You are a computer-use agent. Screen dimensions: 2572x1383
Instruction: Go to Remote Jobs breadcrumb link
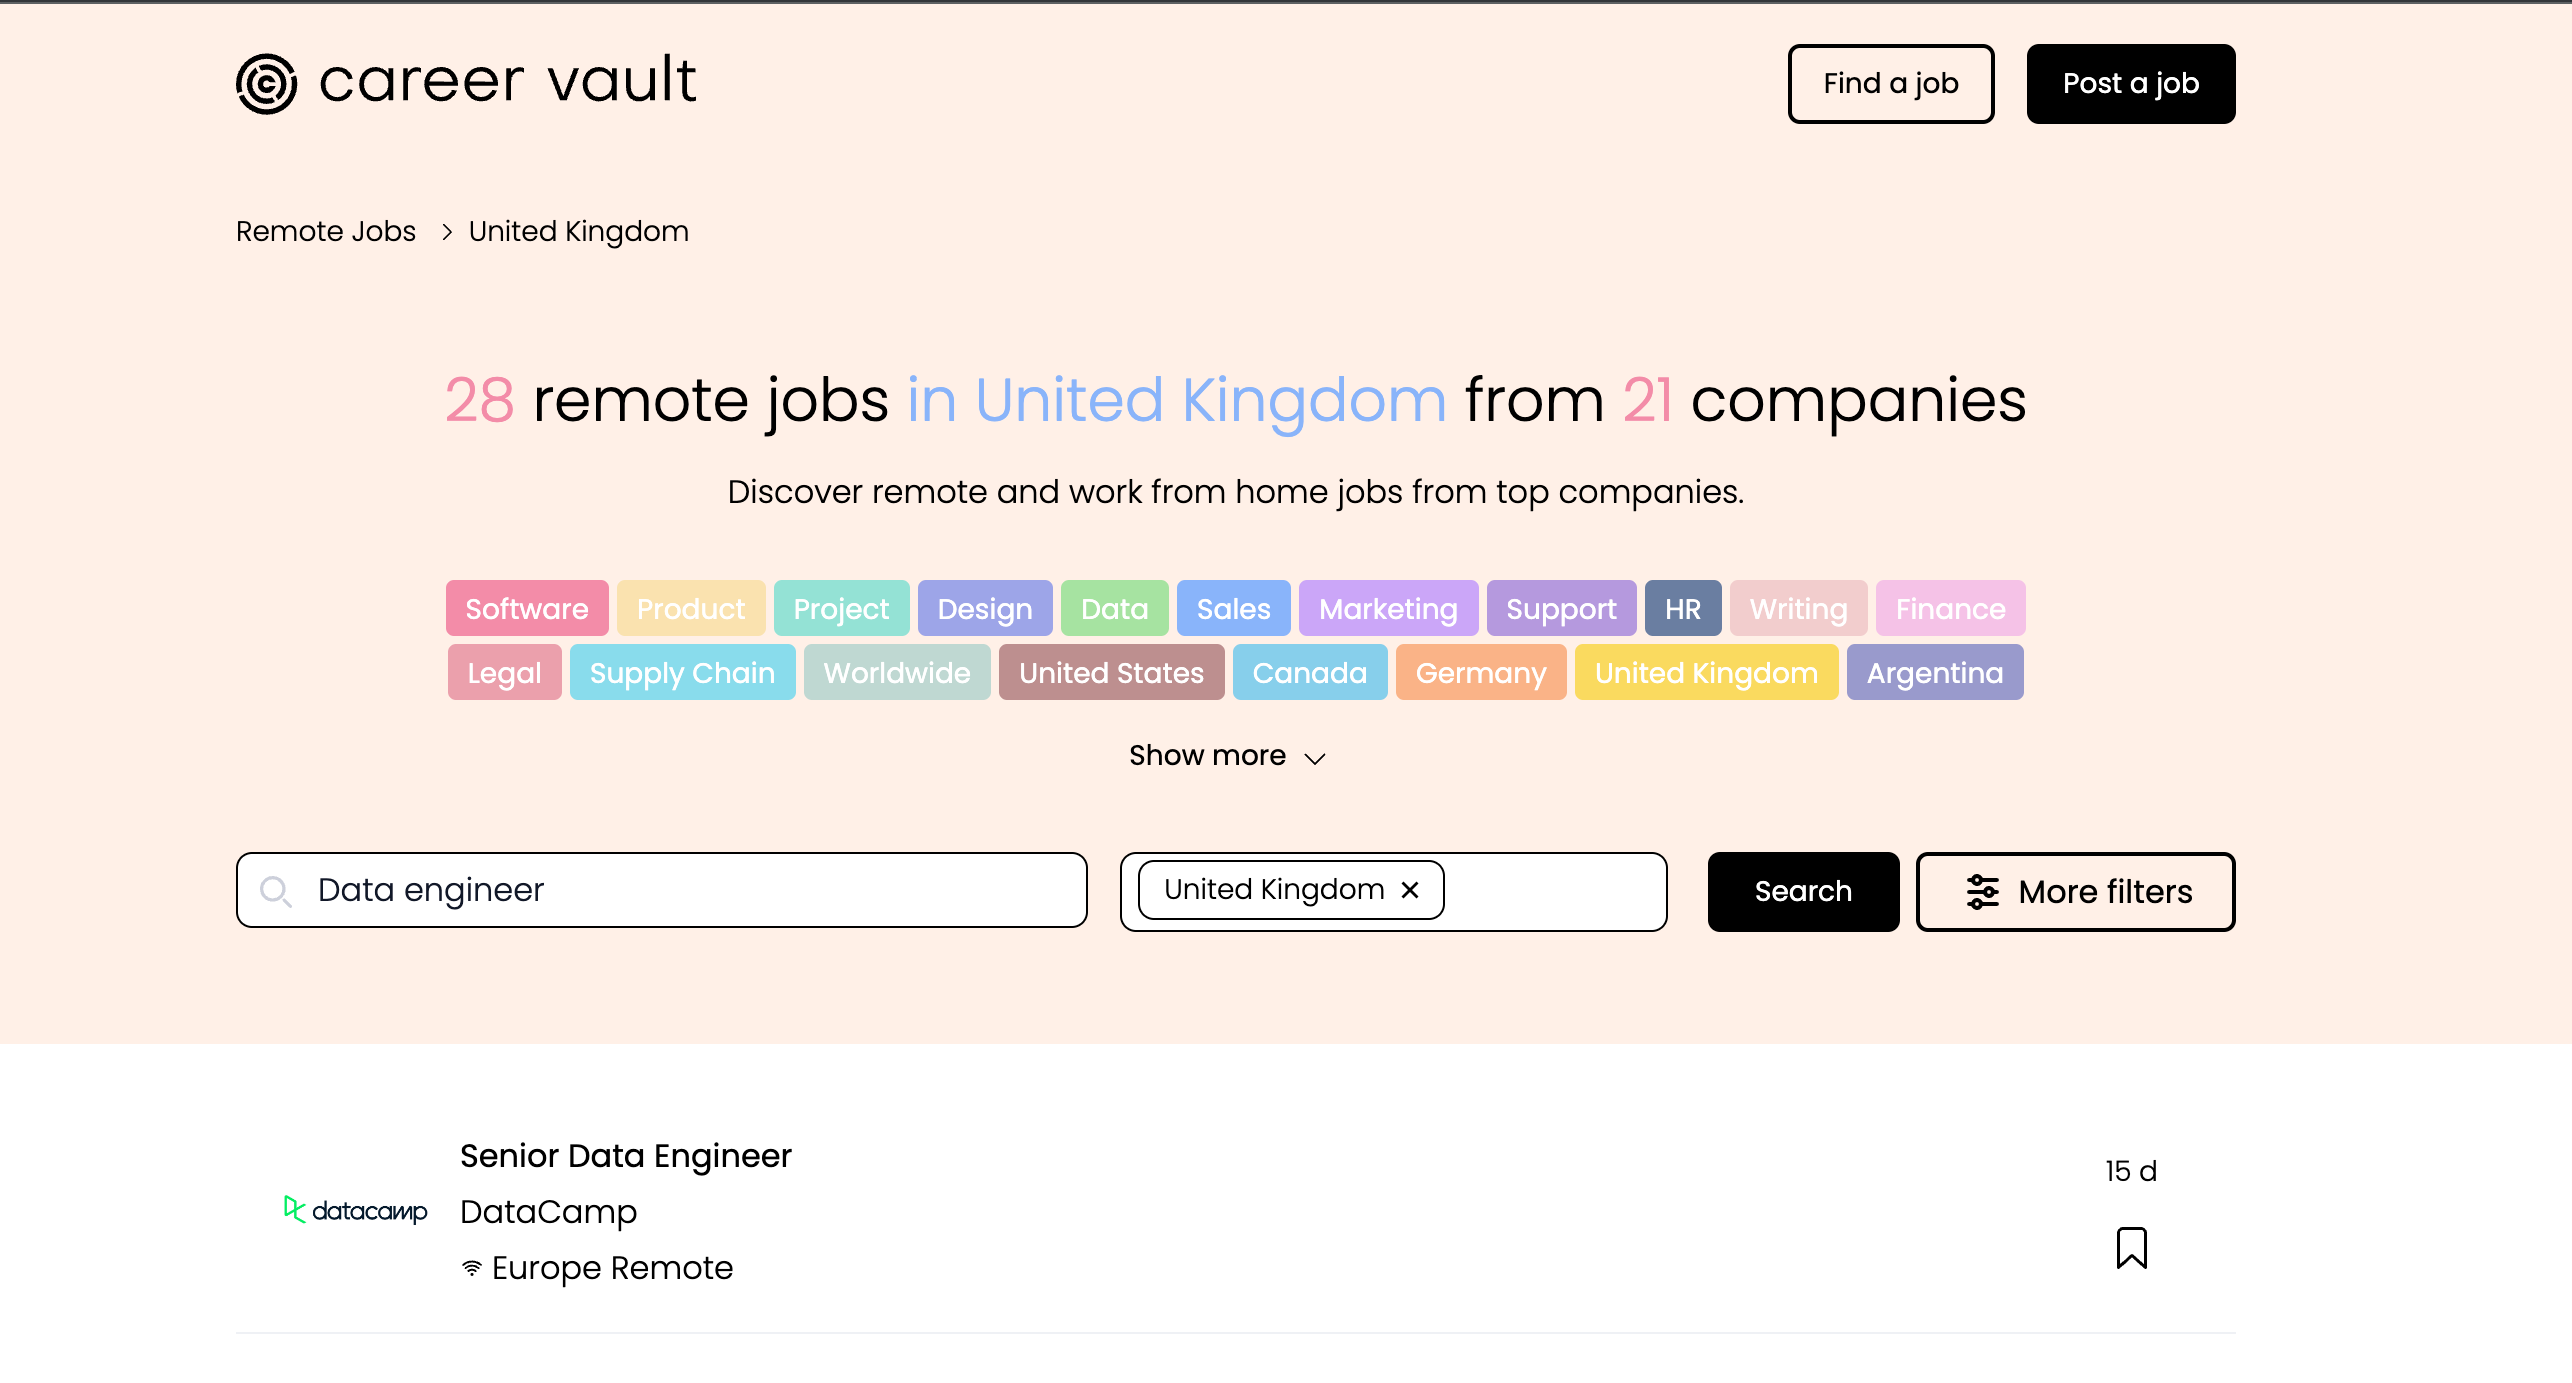[326, 231]
